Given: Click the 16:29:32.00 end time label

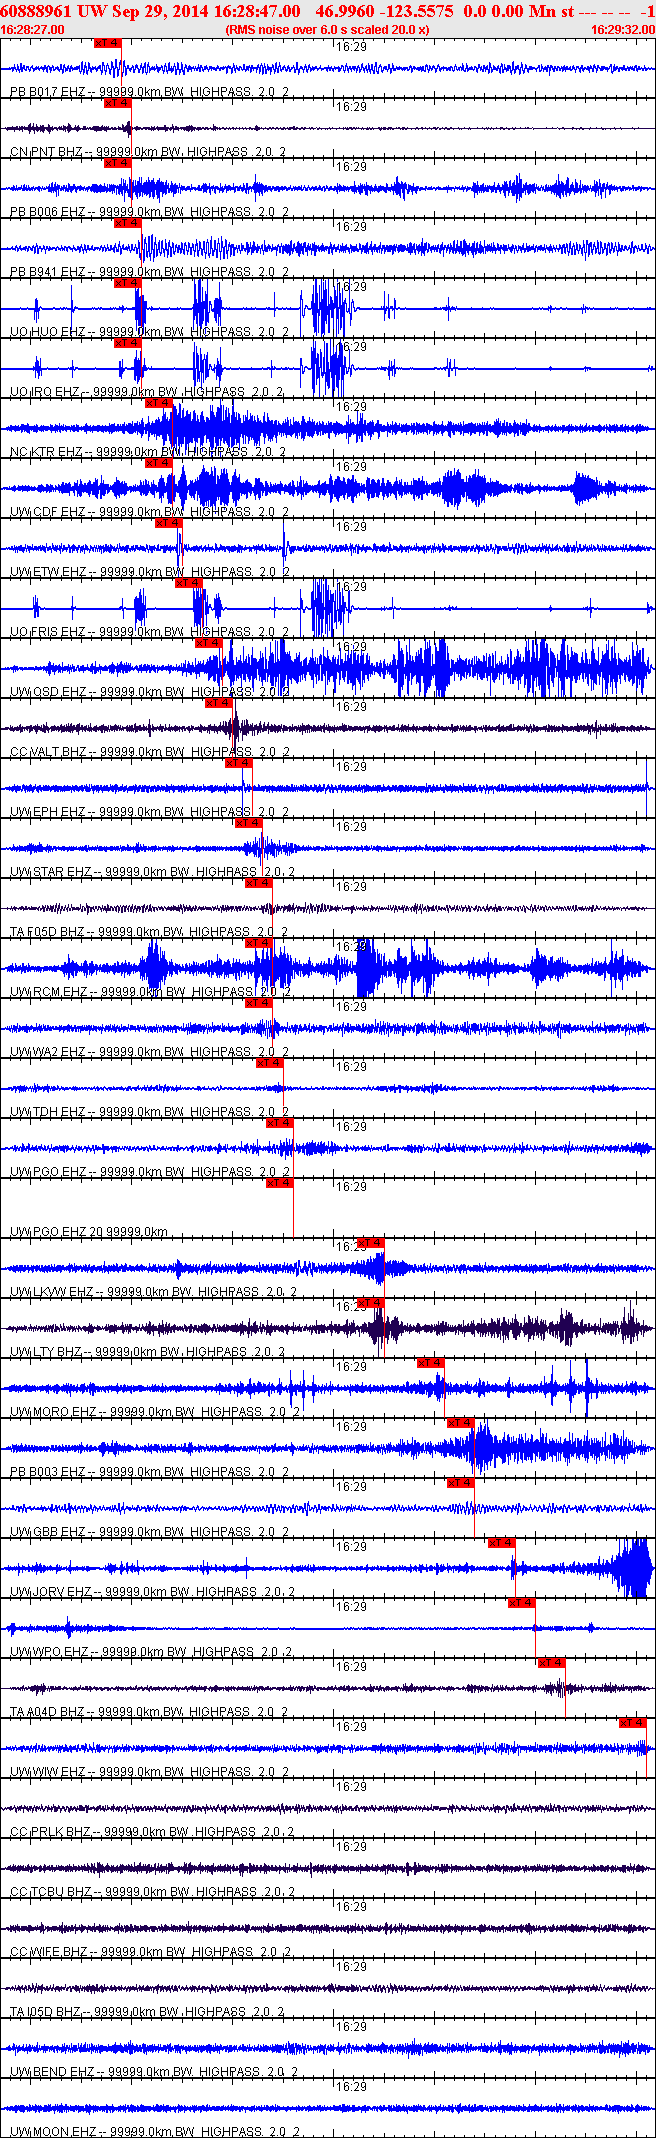Looking at the screenshot, I should [x=623, y=30].
